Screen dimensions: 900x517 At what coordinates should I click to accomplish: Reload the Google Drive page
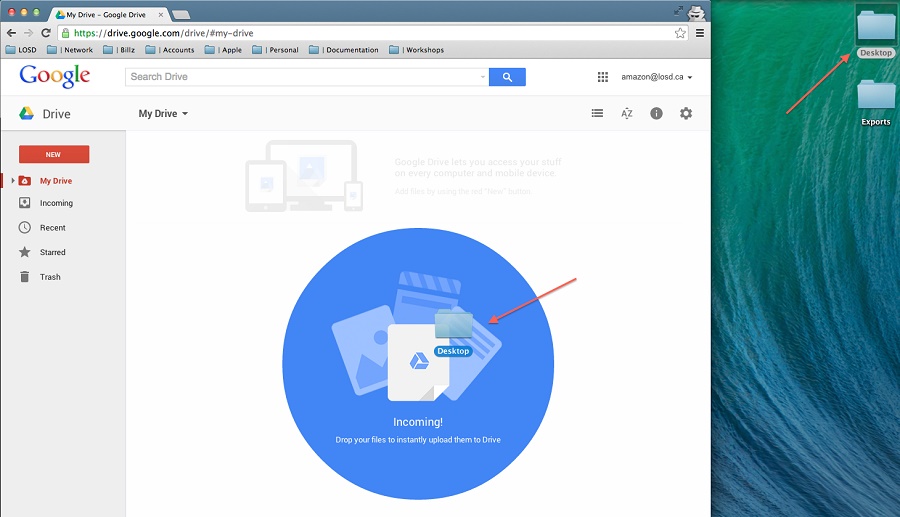click(x=46, y=33)
